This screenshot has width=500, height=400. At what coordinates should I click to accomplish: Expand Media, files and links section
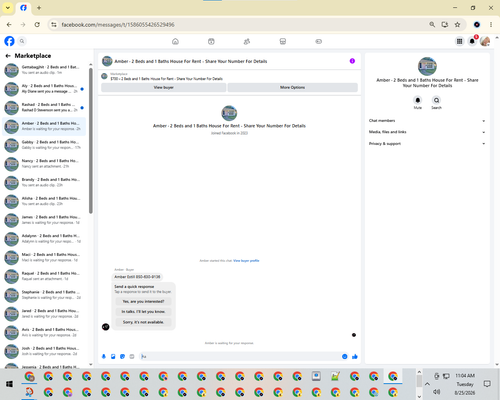click(x=427, y=132)
